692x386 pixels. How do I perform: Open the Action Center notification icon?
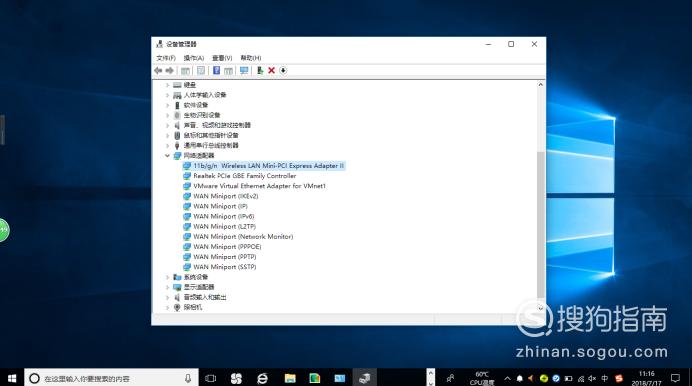click(x=675, y=378)
